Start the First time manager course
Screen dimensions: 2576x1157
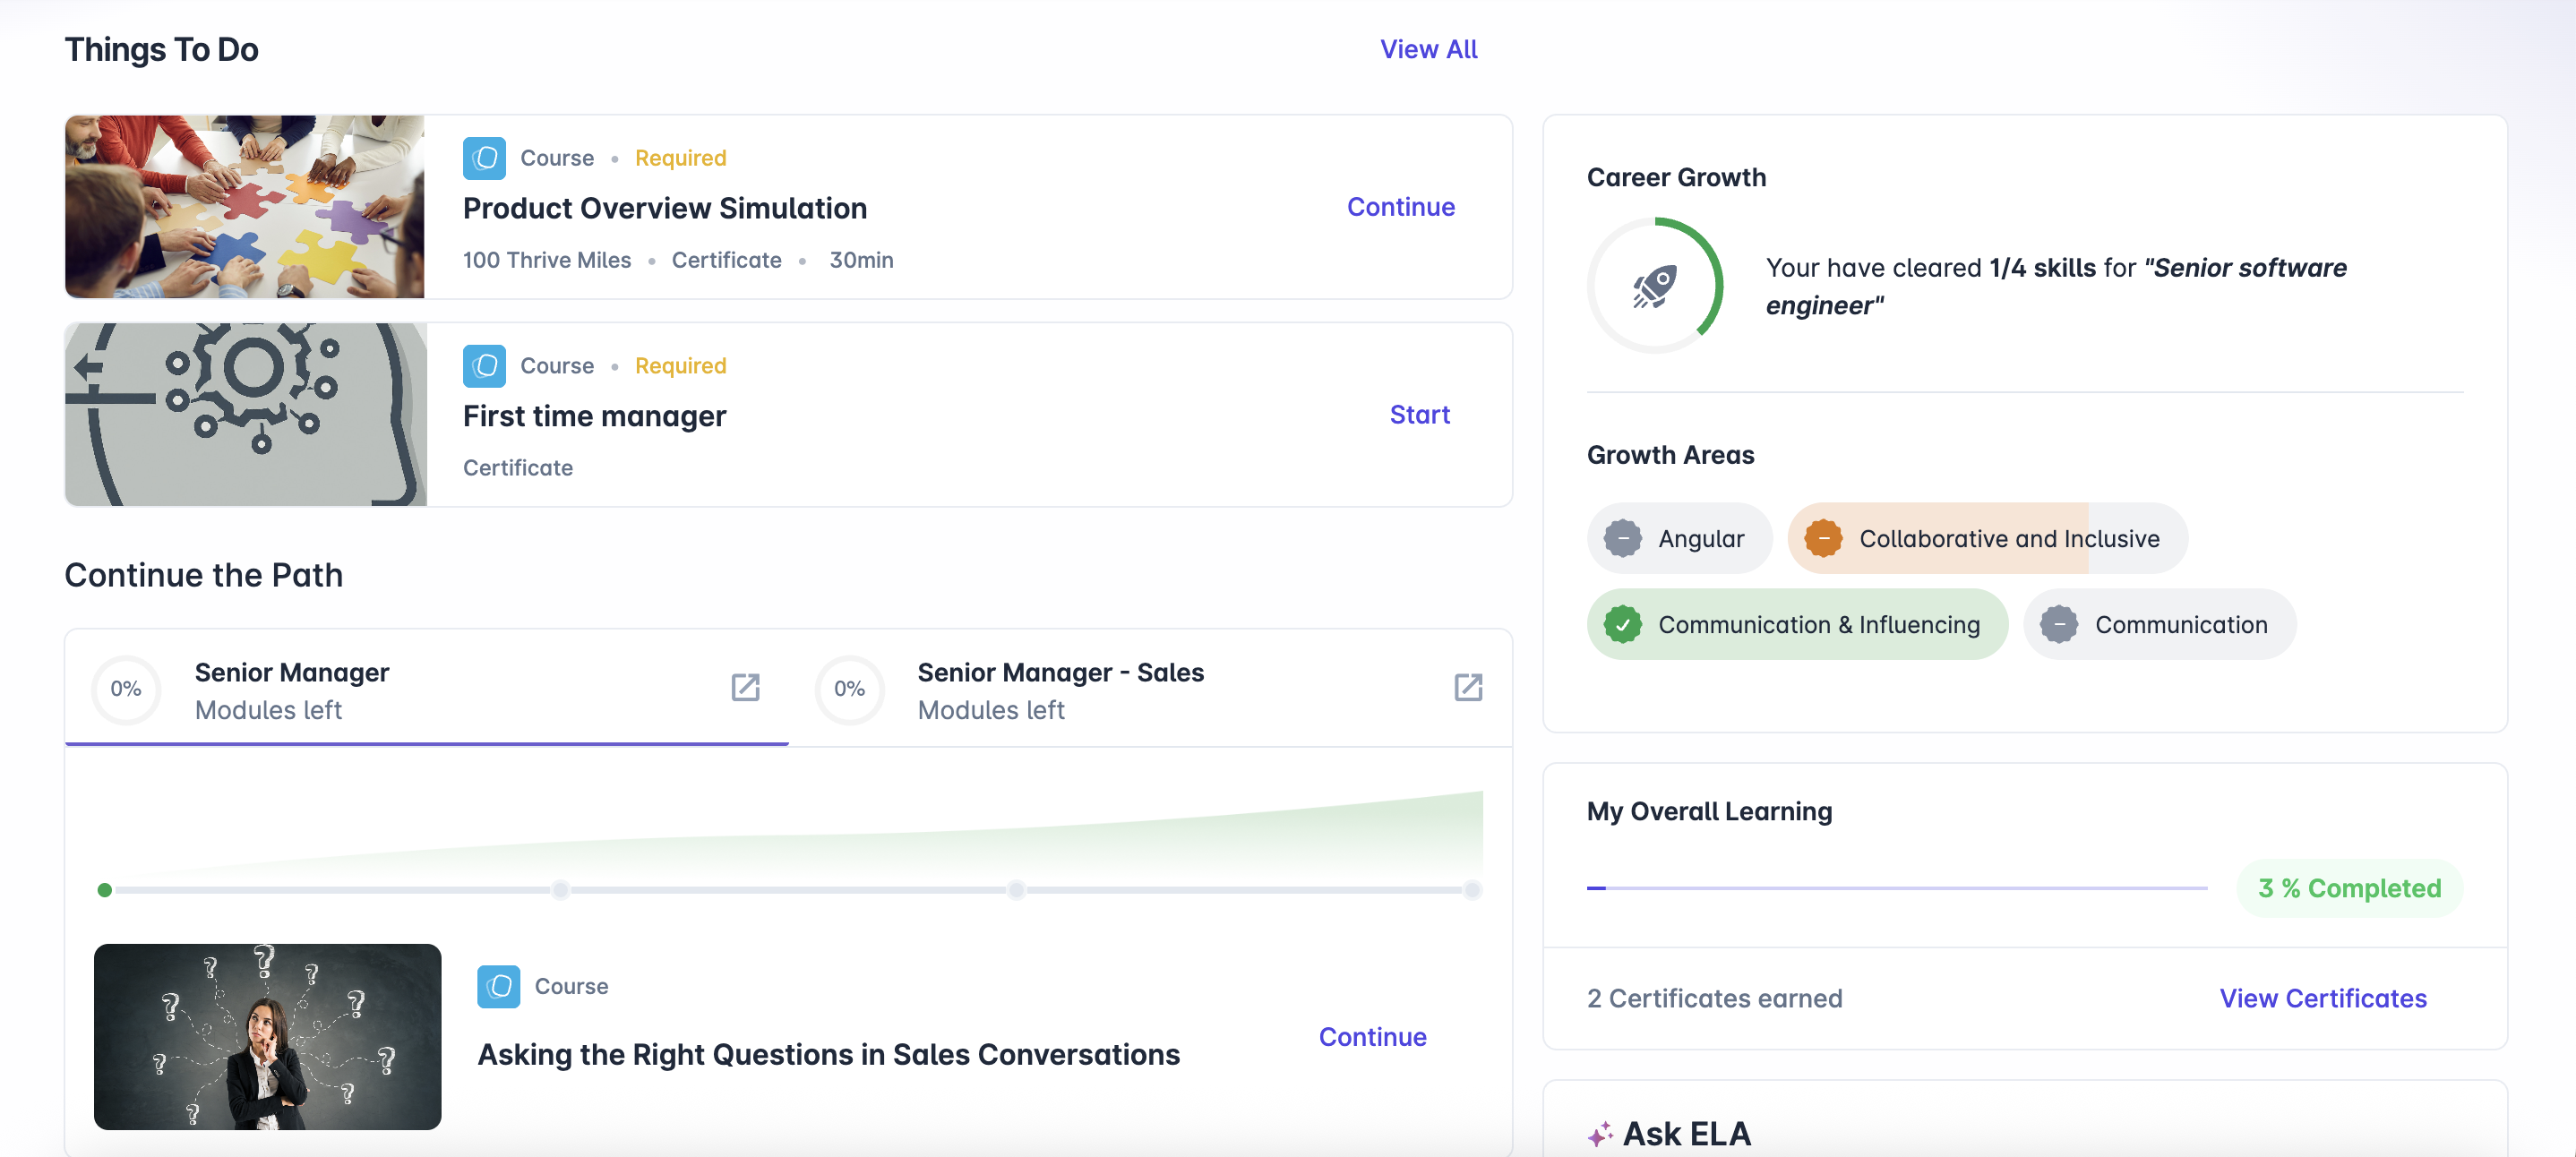(x=1419, y=415)
